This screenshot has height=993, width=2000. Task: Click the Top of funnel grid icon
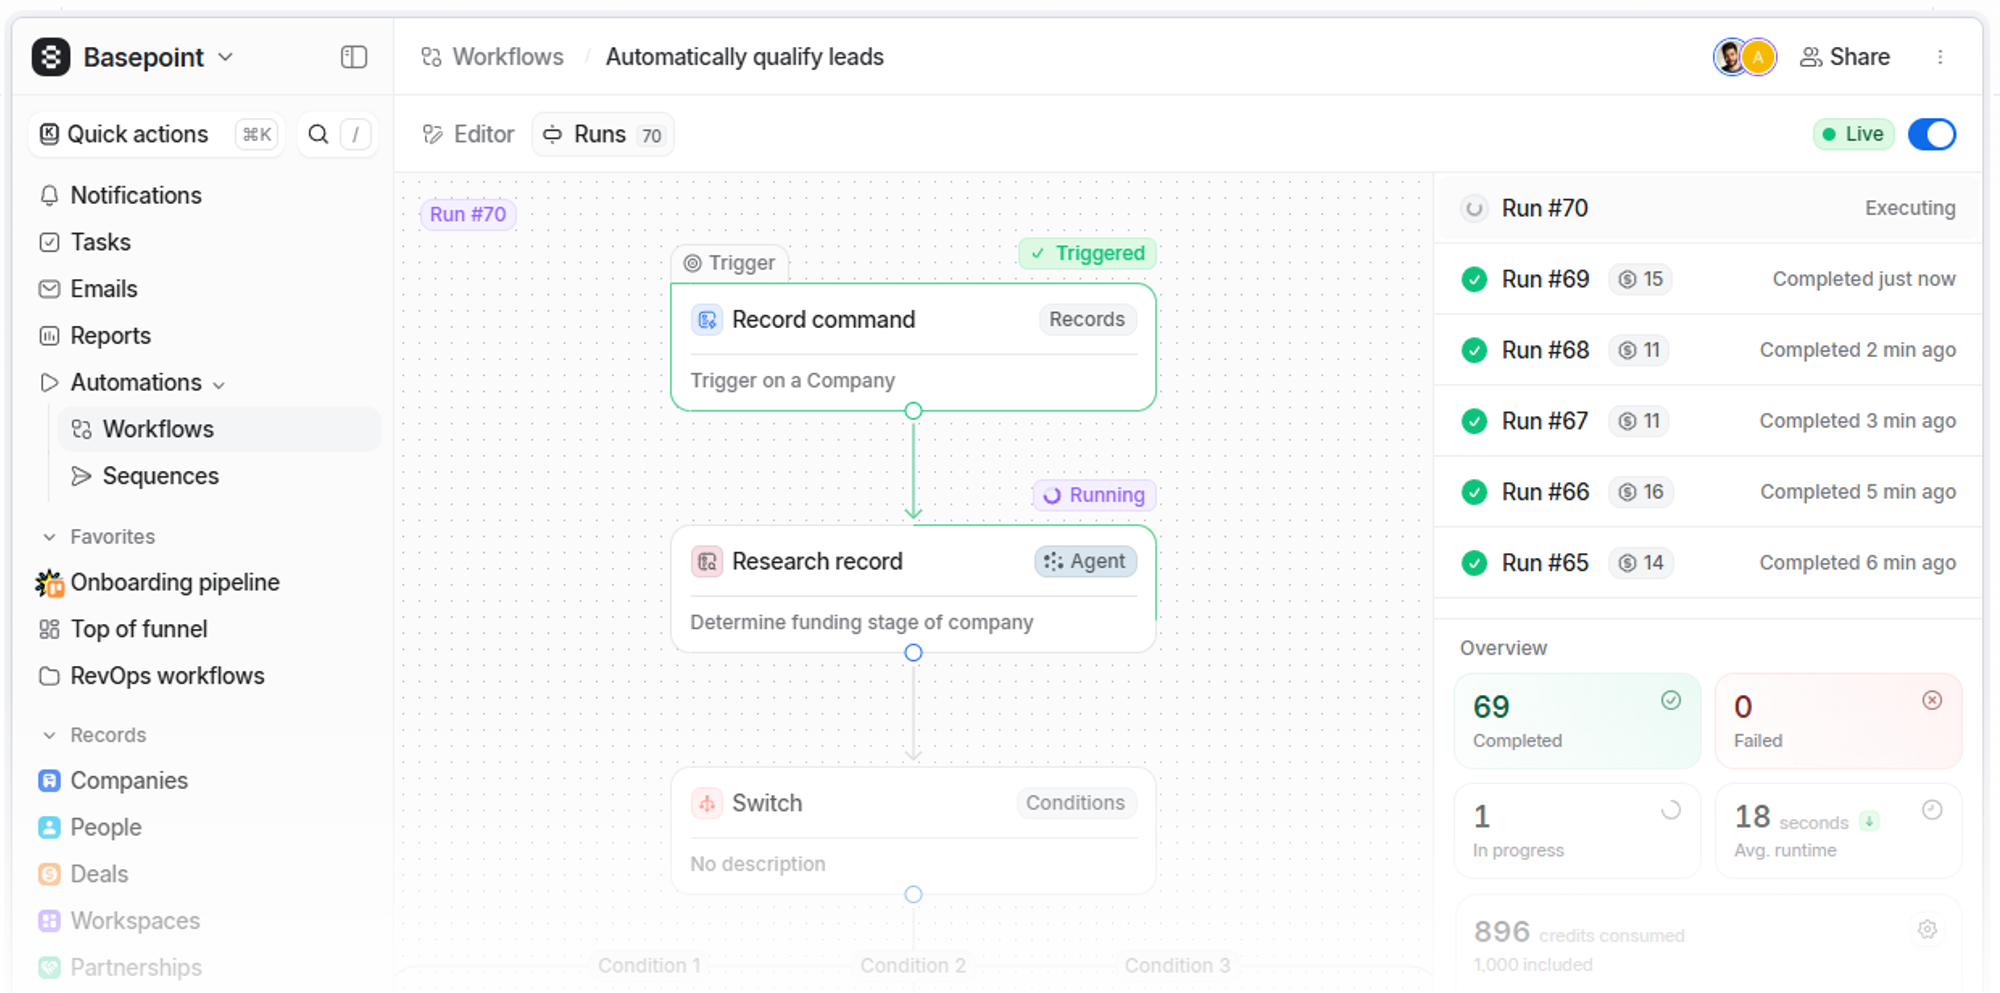(x=49, y=629)
